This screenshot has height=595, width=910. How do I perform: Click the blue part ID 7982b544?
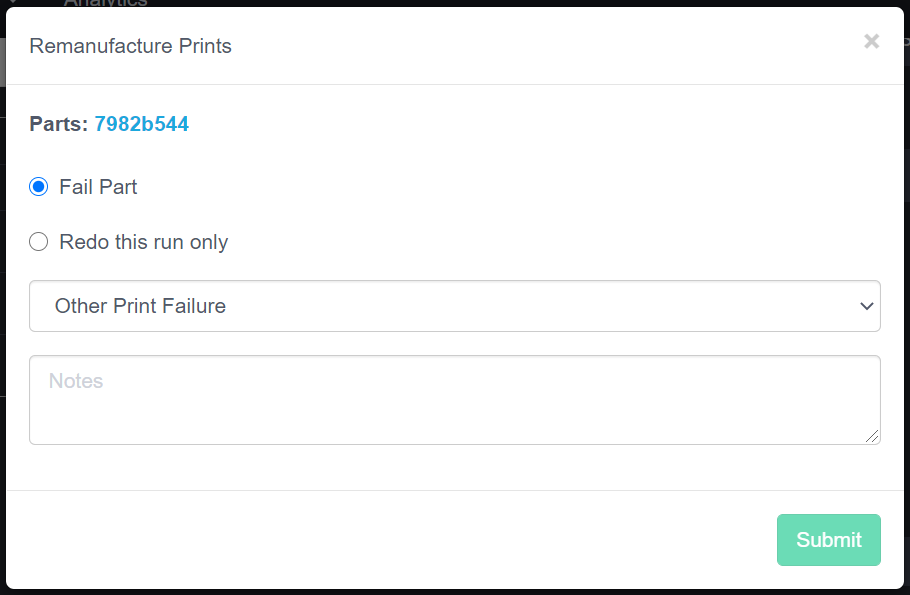[x=141, y=124]
